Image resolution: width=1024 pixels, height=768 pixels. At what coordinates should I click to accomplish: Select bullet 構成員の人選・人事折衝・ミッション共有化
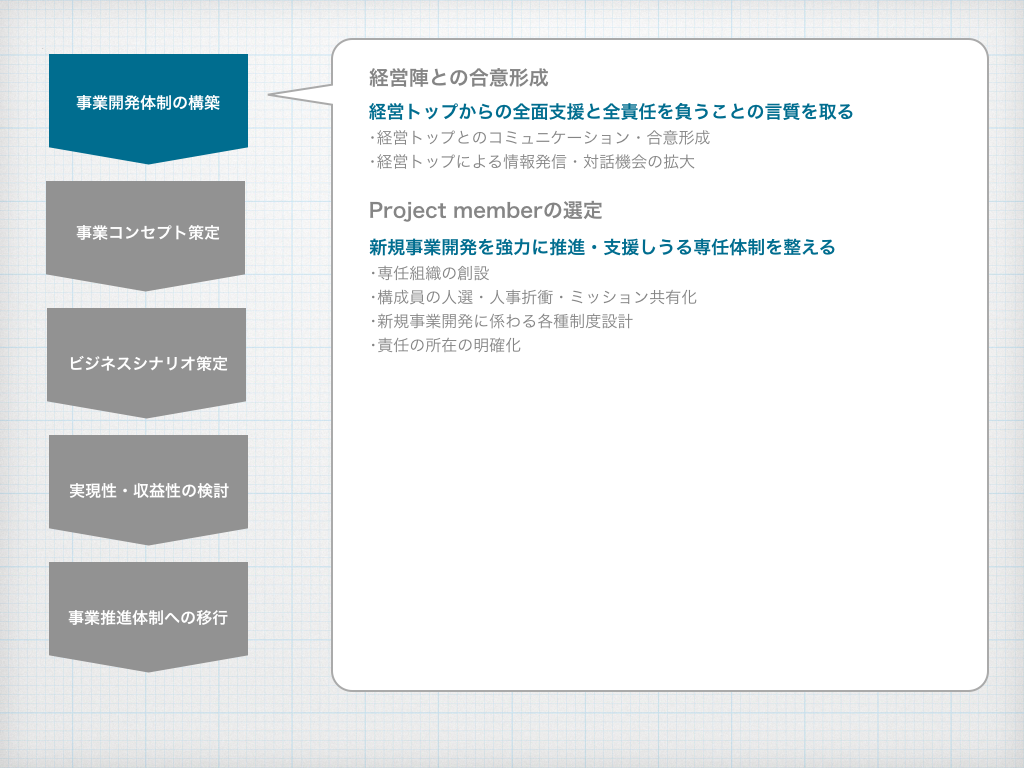tap(533, 297)
